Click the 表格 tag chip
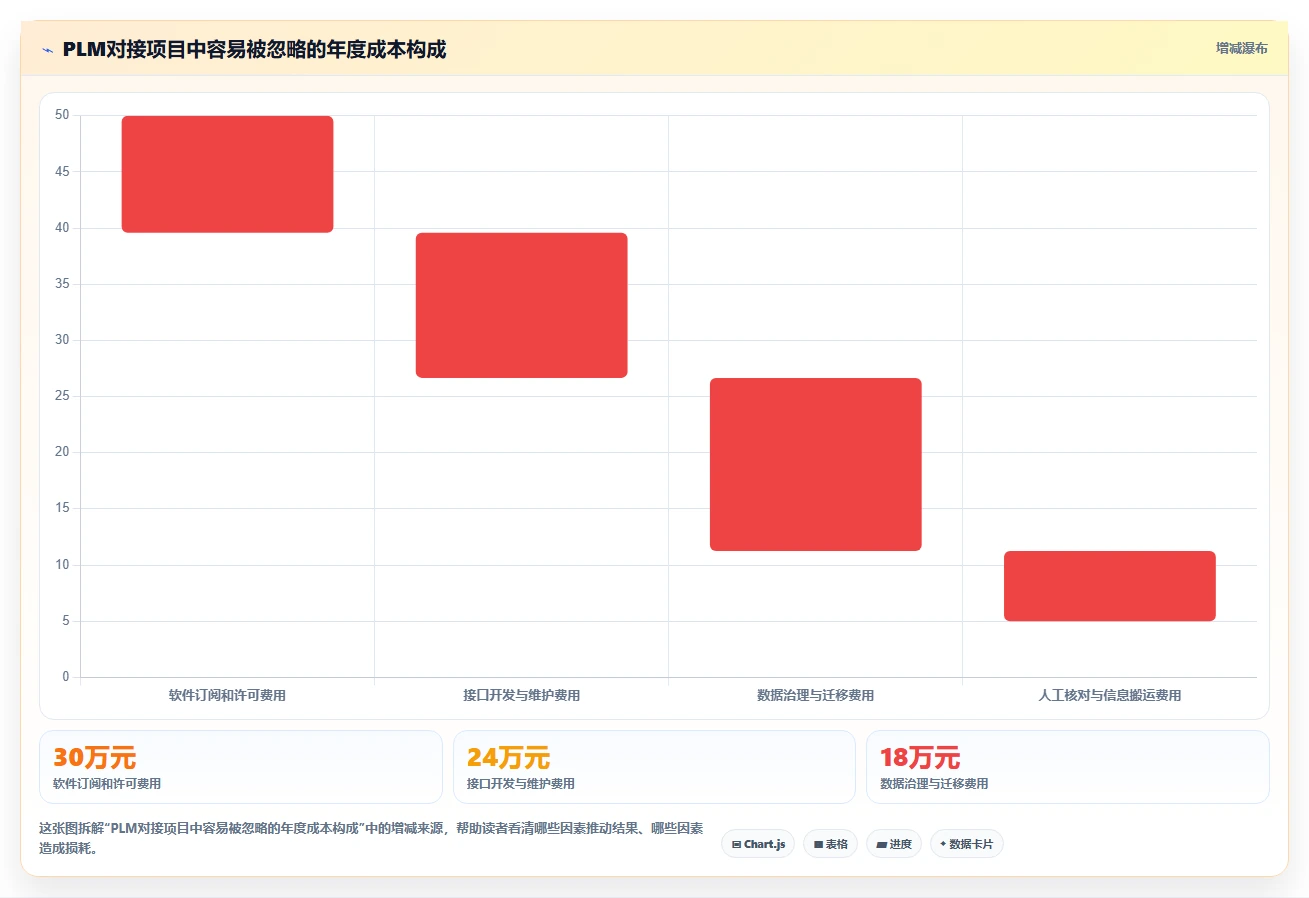The width and height of the screenshot is (1309, 898). (x=830, y=844)
